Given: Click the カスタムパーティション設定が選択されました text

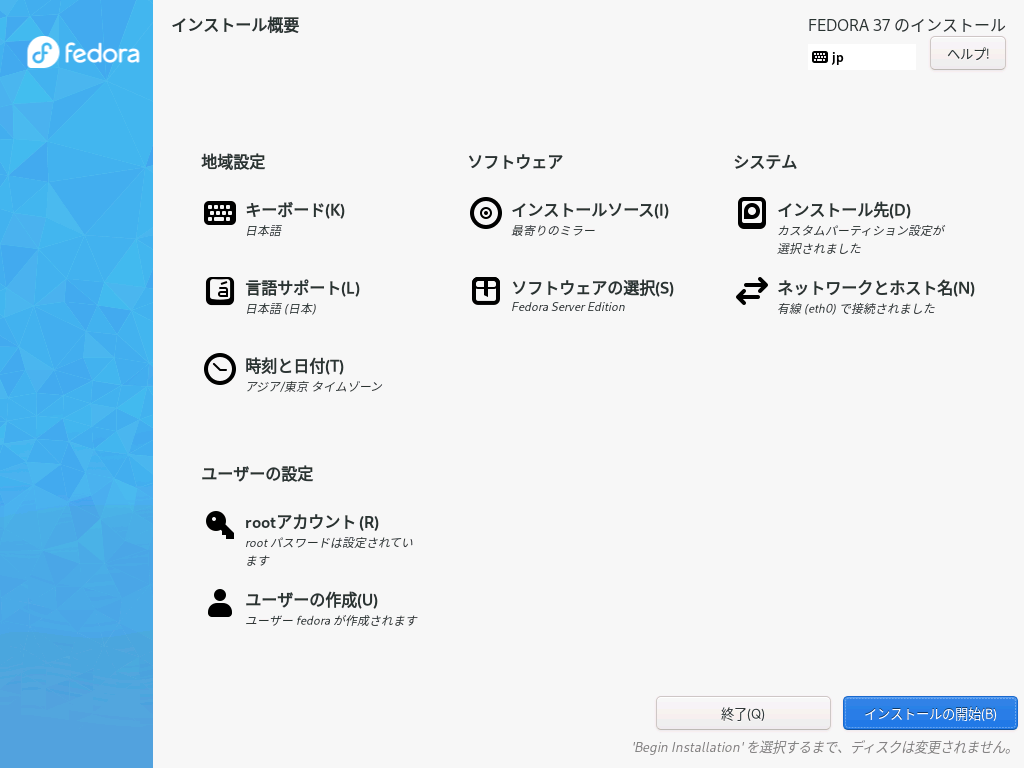Looking at the screenshot, I should click(x=861, y=240).
